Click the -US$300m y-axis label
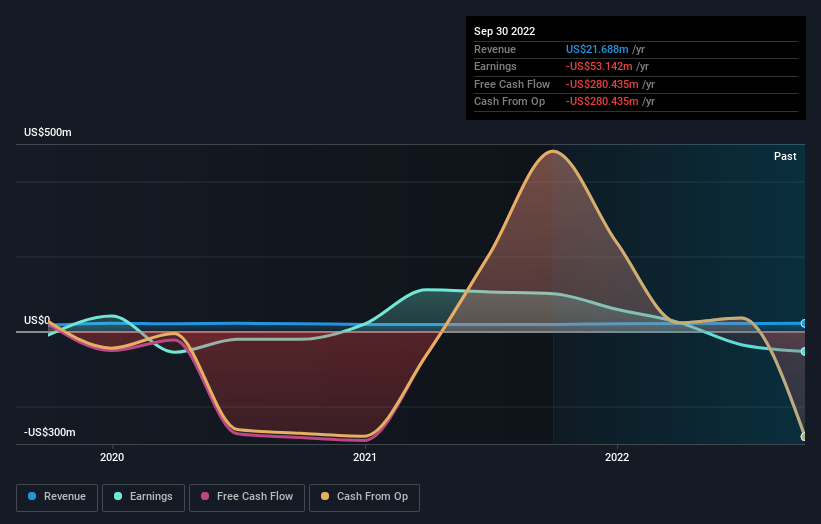This screenshot has height=524, width=821. [x=50, y=432]
